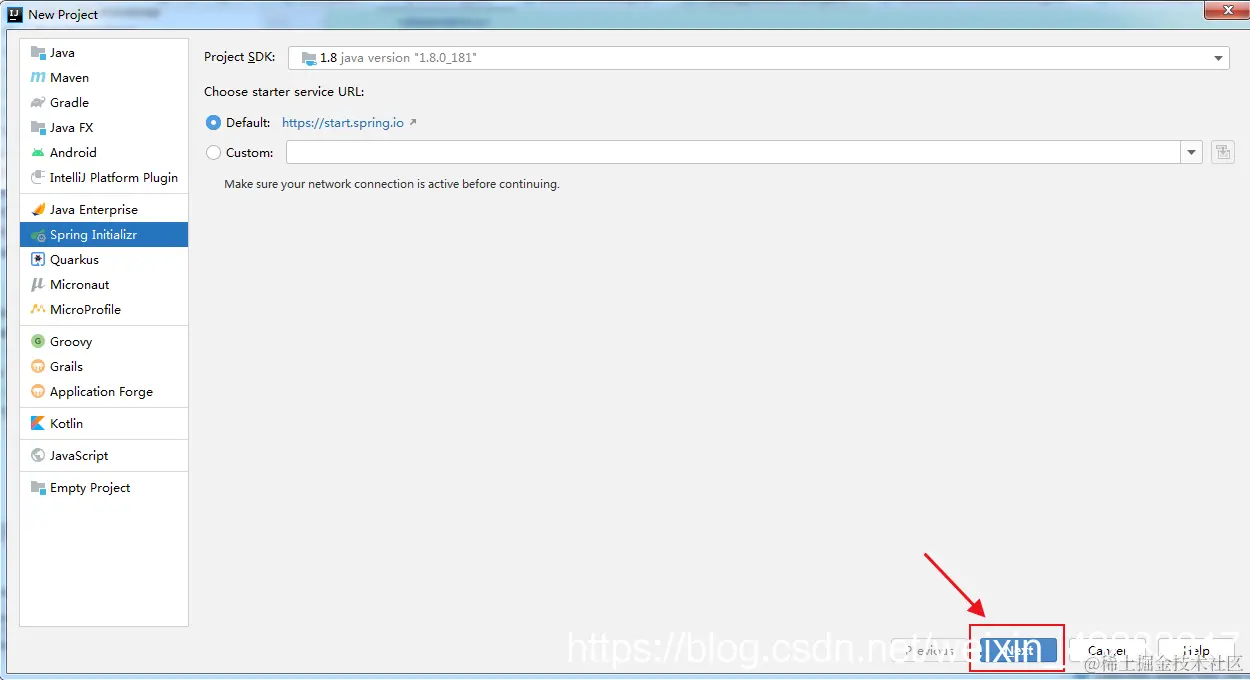Click the network connection notice text
Screen dimensions: 1250x680
pyautogui.click(x=392, y=184)
